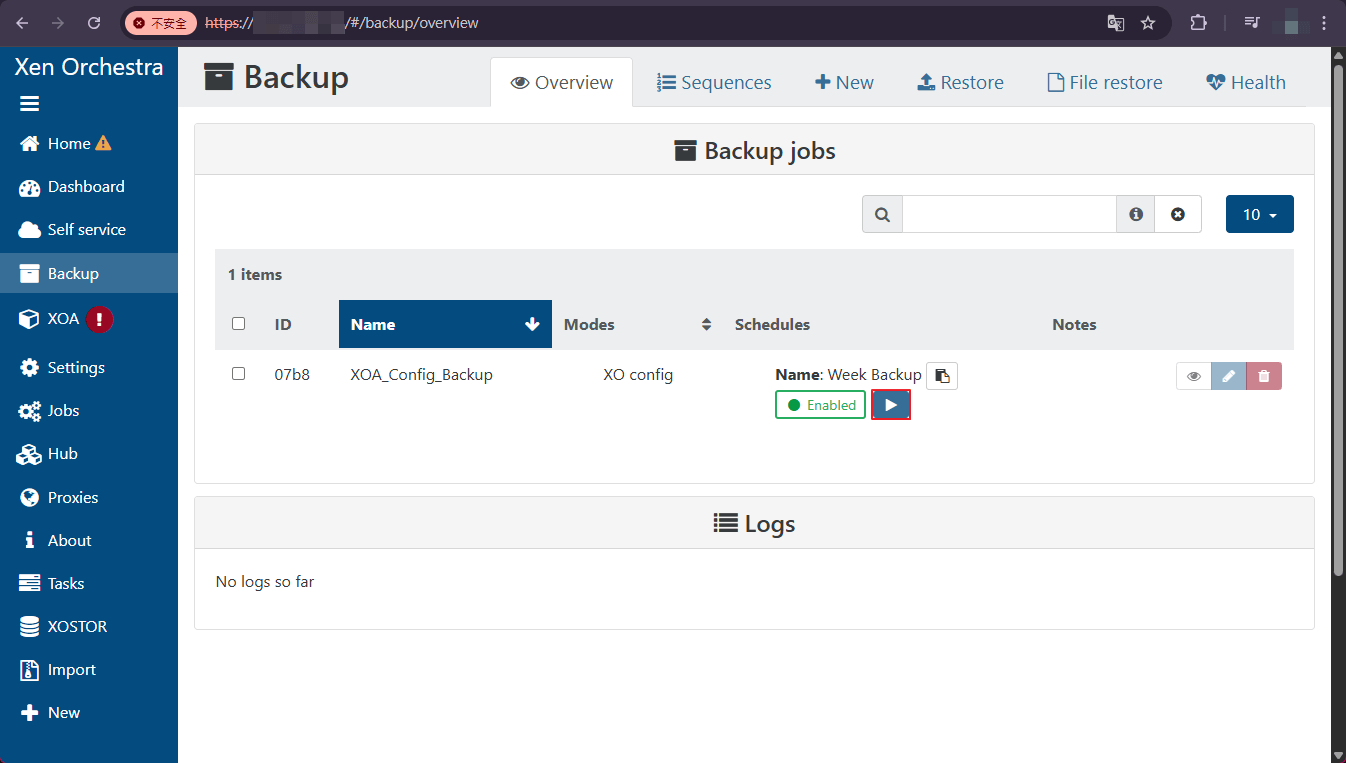The image size is (1346, 763).
Task: Reload the page in the browser
Action: 94,22
